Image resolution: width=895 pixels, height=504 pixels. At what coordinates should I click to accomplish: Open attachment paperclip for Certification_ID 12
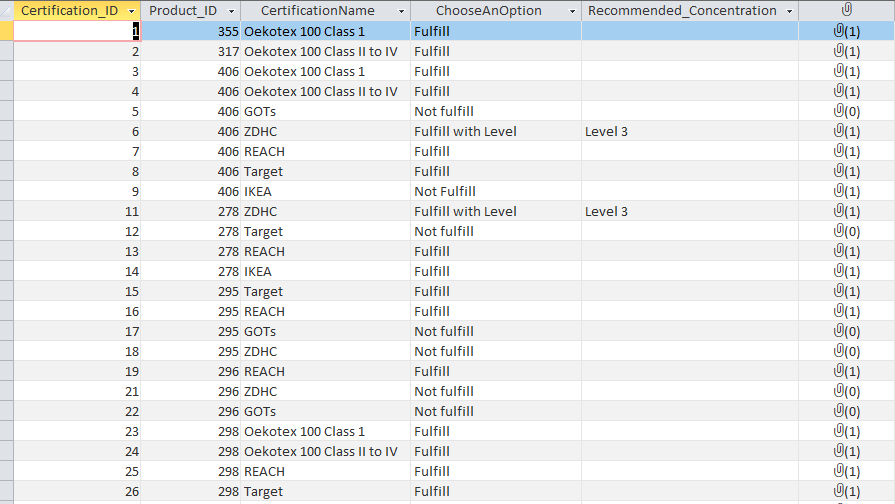pos(838,231)
